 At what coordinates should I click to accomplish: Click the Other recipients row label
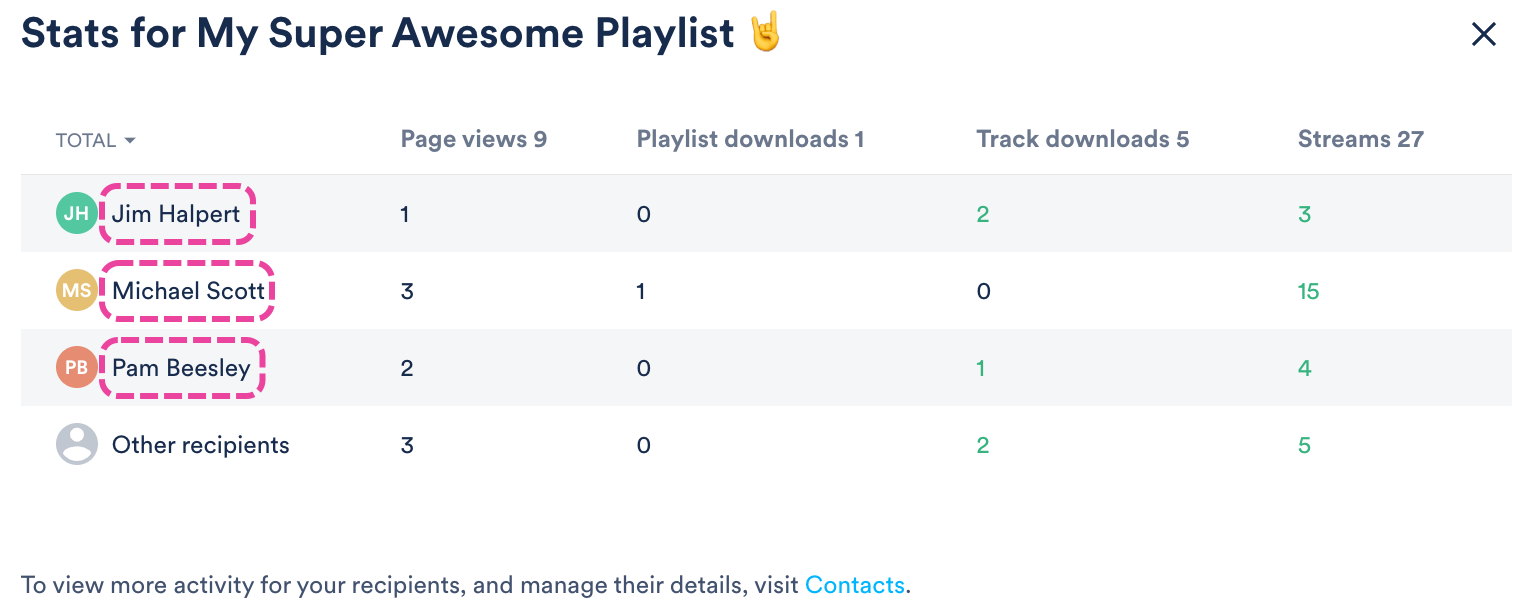tap(200, 445)
